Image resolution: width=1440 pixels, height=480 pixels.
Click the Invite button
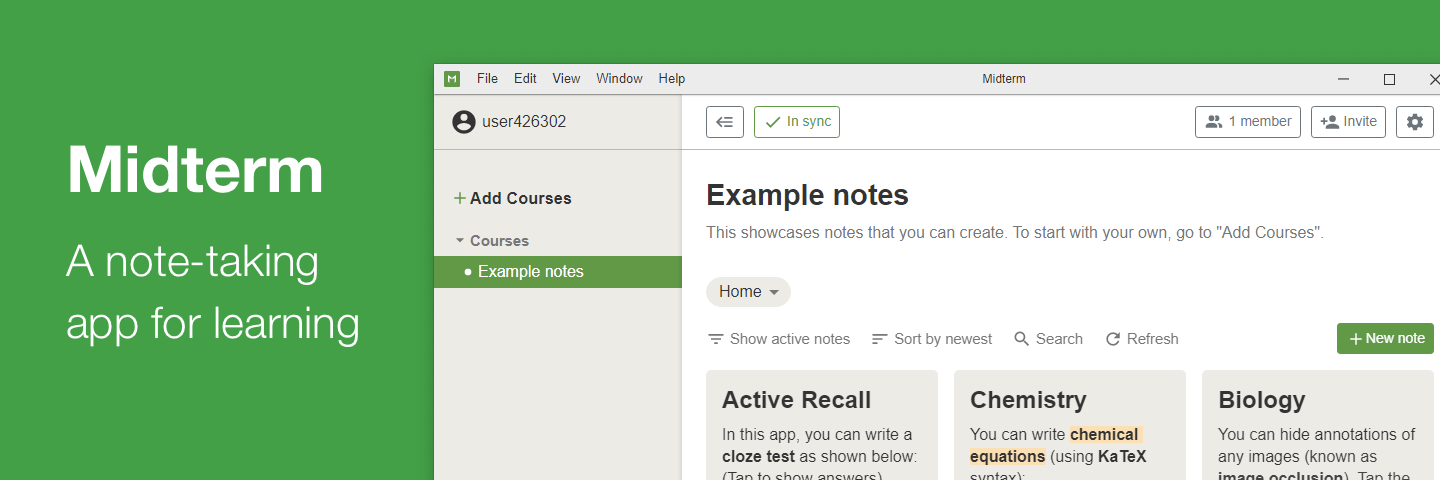(1348, 122)
